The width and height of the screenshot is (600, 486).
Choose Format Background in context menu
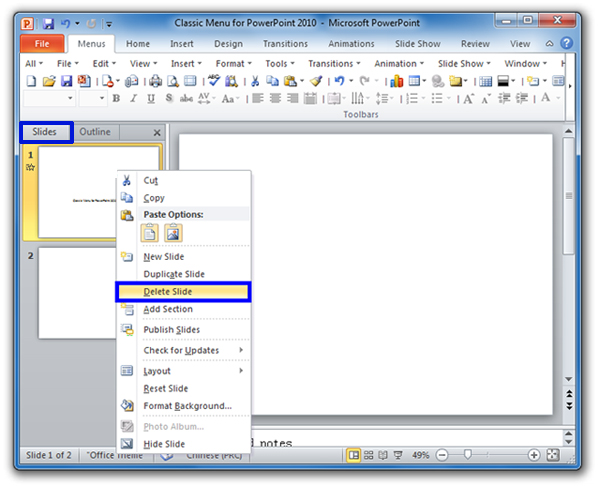click(183, 406)
